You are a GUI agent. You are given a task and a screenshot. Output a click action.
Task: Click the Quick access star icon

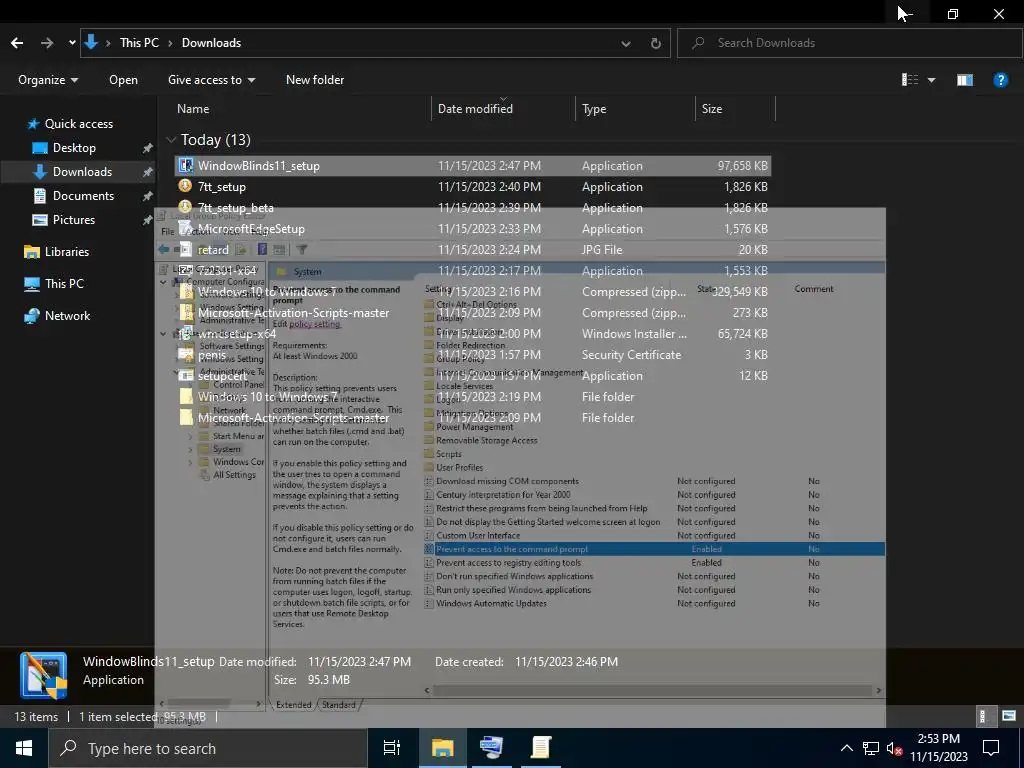pyautogui.click(x=33, y=123)
